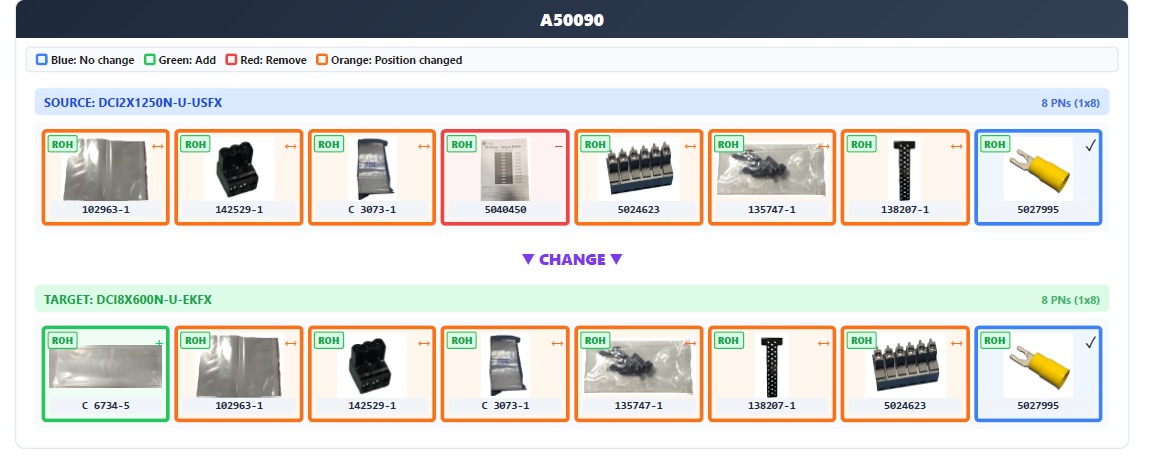Click the SOURCE: DCI2X1250N-U-USFX header

click(x=133, y=102)
